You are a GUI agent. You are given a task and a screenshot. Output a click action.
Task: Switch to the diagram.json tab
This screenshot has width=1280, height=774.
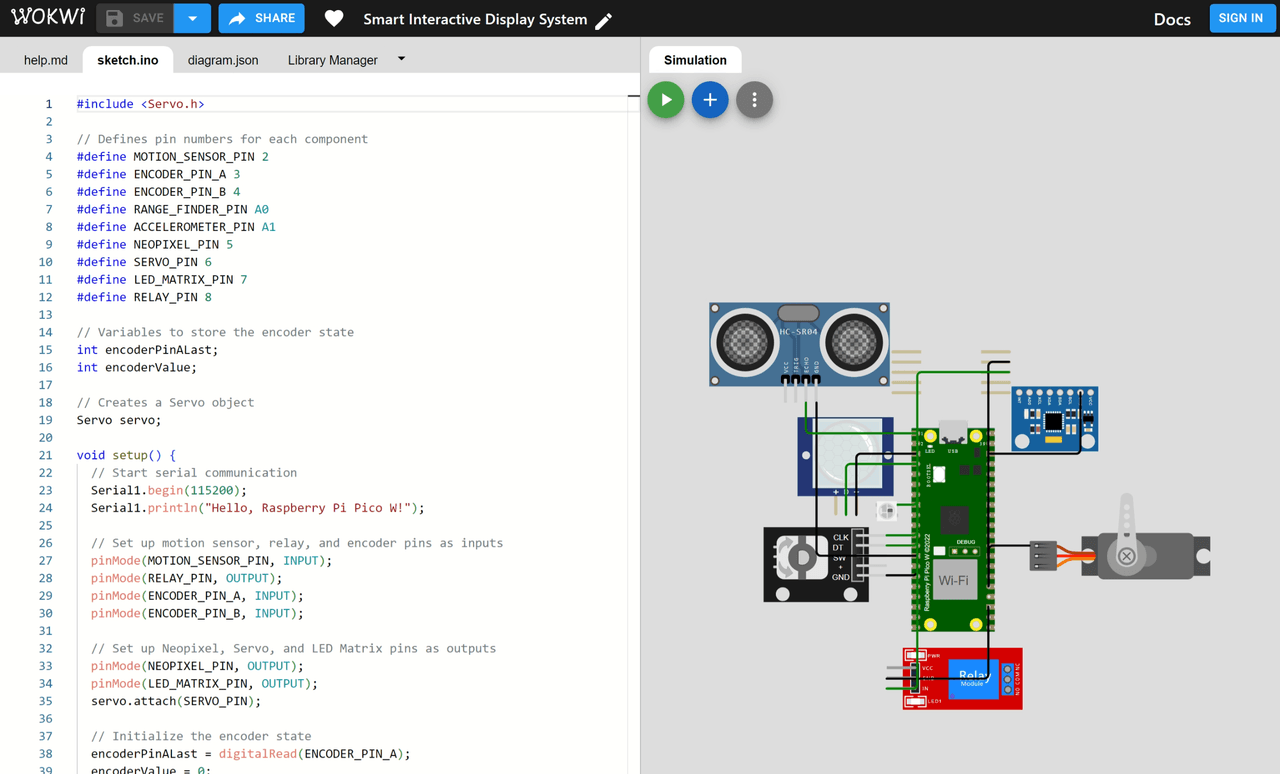(x=223, y=60)
